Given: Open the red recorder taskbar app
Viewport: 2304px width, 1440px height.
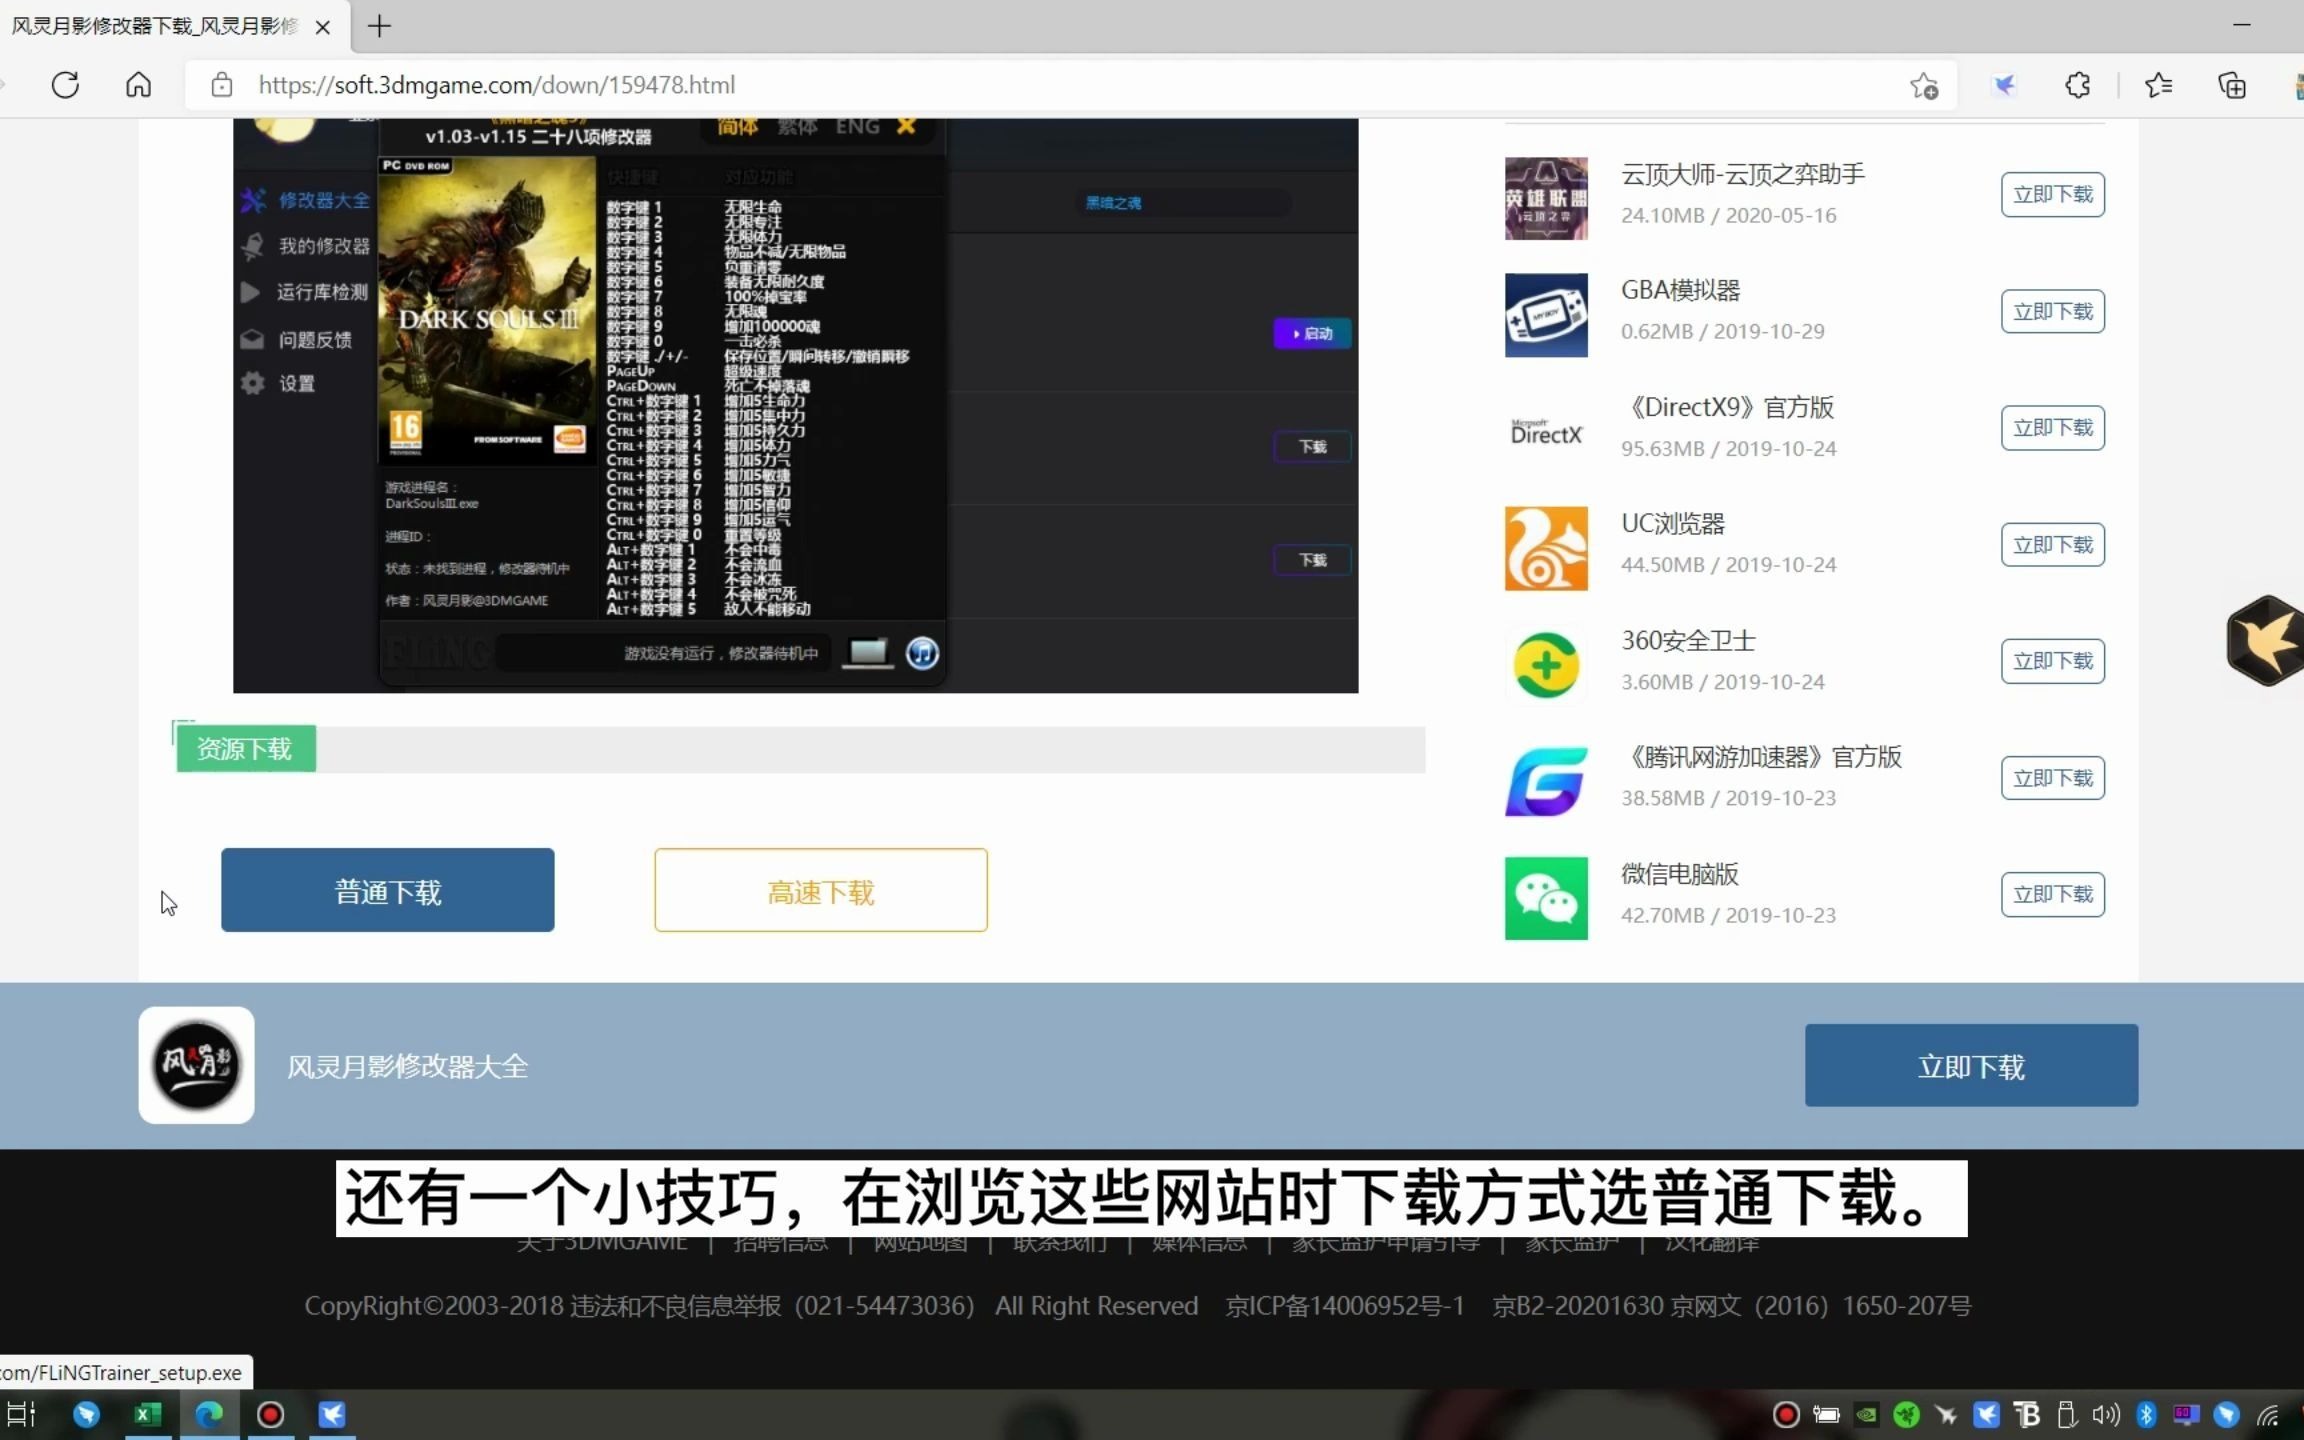Looking at the screenshot, I should tap(270, 1414).
